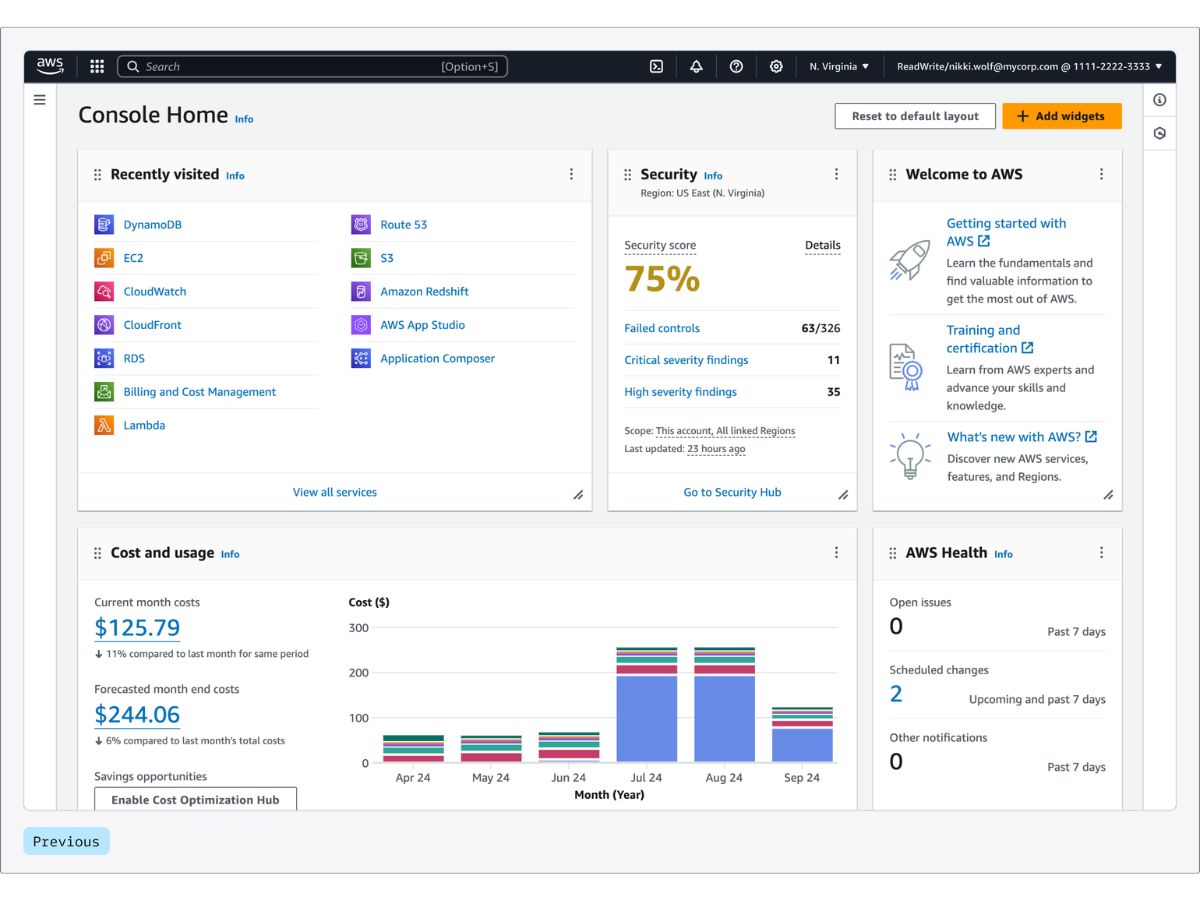Click the EC2 service icon
The height and width of the screenshot is (900, 1200).
coord(104,258)
